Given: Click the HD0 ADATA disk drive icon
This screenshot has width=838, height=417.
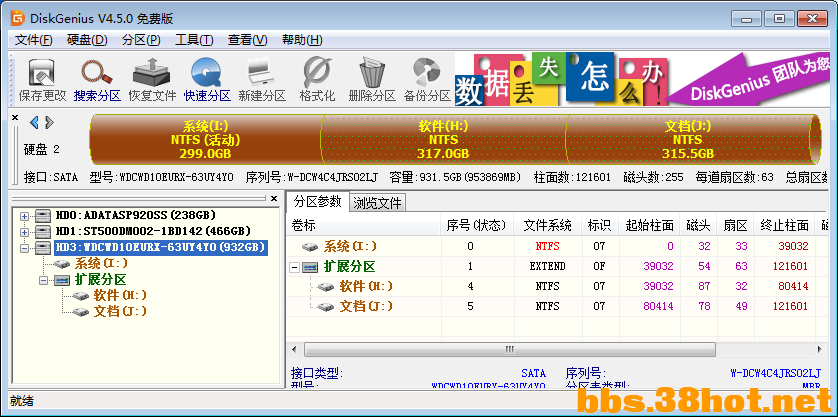Looking at the screenshot, I should tap(43, 216).
